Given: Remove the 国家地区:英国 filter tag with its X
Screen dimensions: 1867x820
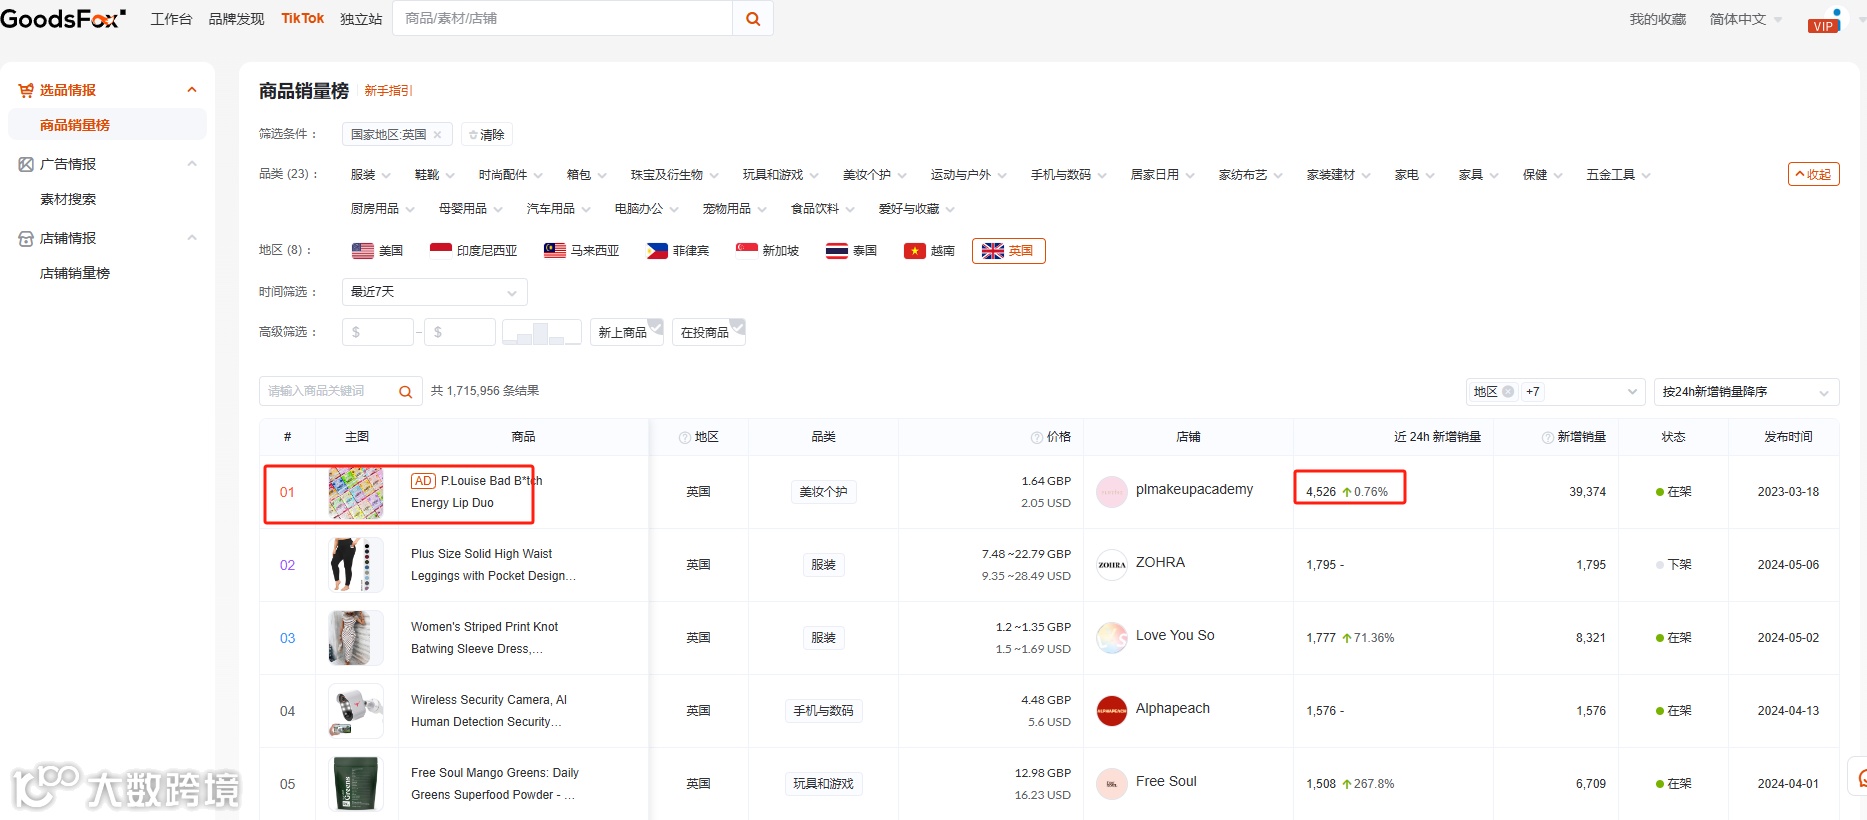Looking at the screenshot, I should point(437,135).
